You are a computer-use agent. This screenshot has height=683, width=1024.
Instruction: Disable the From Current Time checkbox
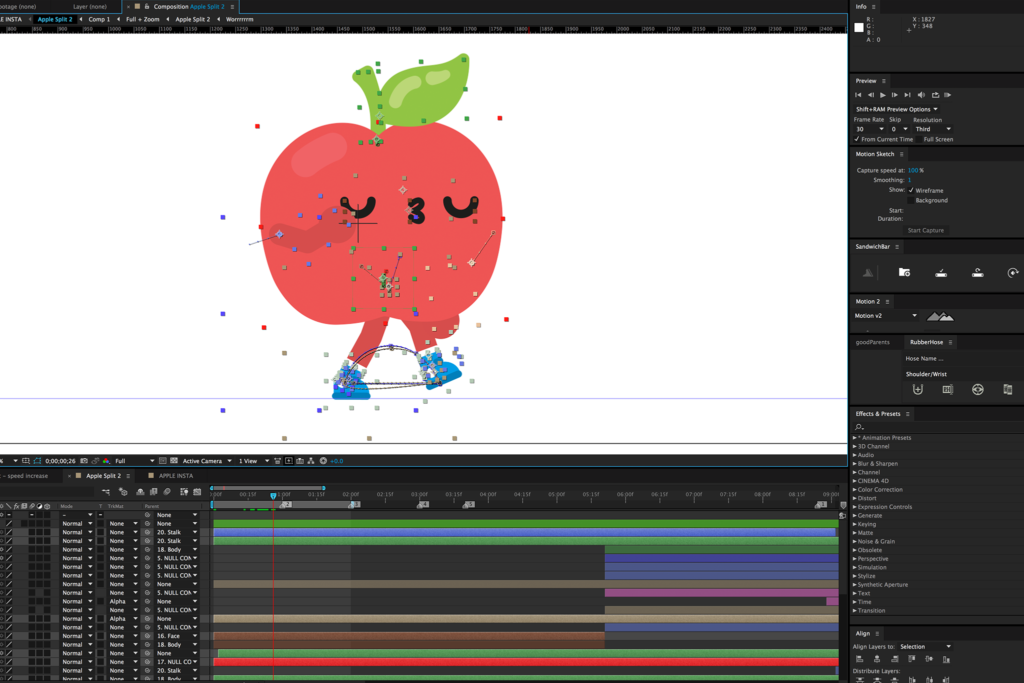pos(857,139)
